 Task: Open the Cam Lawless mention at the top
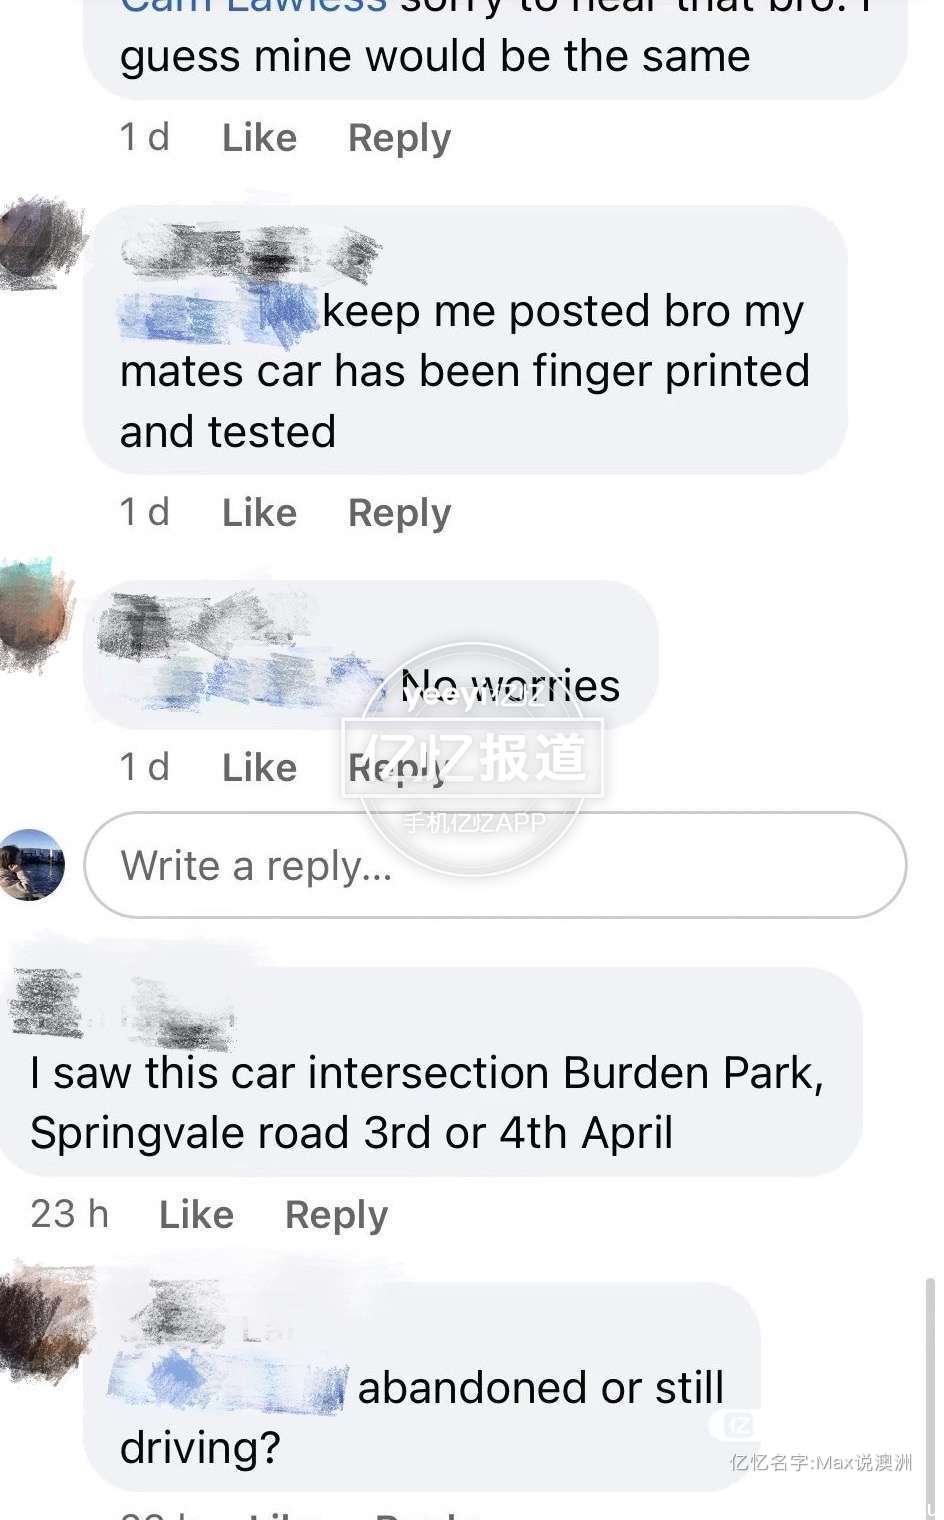pyautogui.click(x=253, y=7)
